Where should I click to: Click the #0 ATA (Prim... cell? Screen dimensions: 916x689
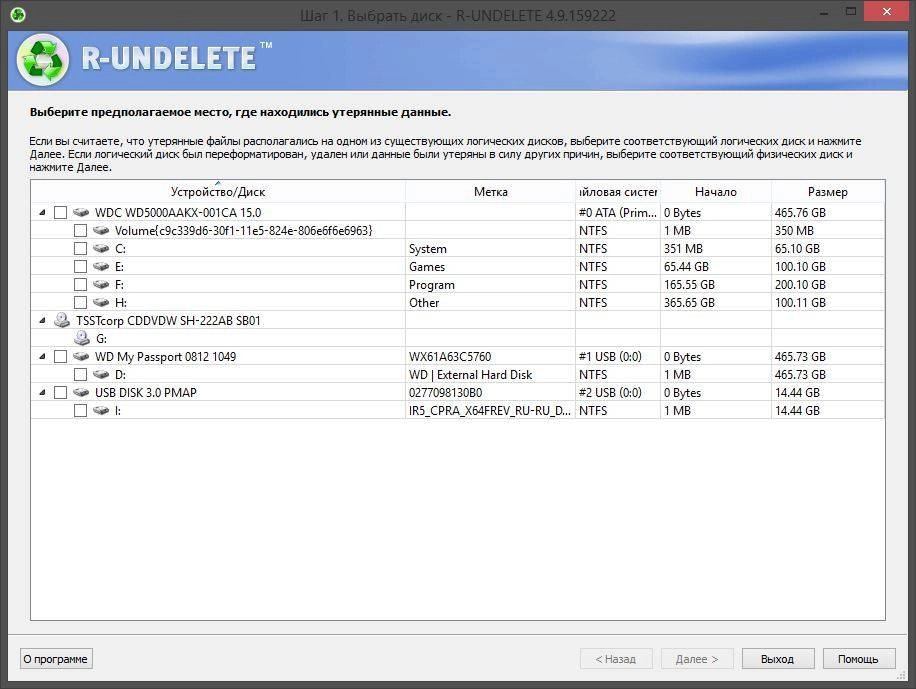pyautogui.click(x=617, y=213)
